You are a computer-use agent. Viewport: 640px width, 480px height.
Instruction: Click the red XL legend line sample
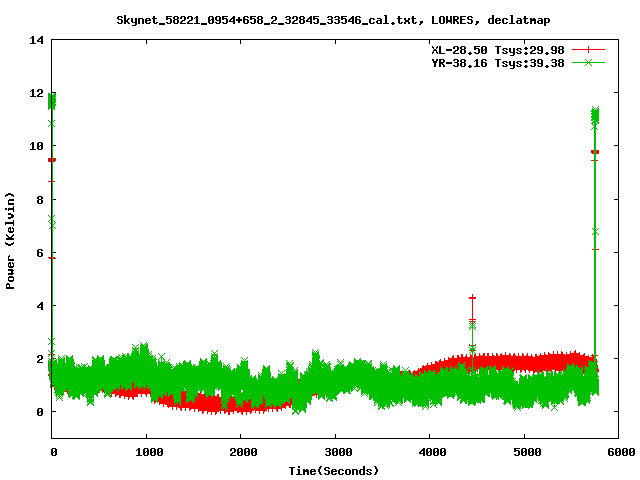click(588, 50)
